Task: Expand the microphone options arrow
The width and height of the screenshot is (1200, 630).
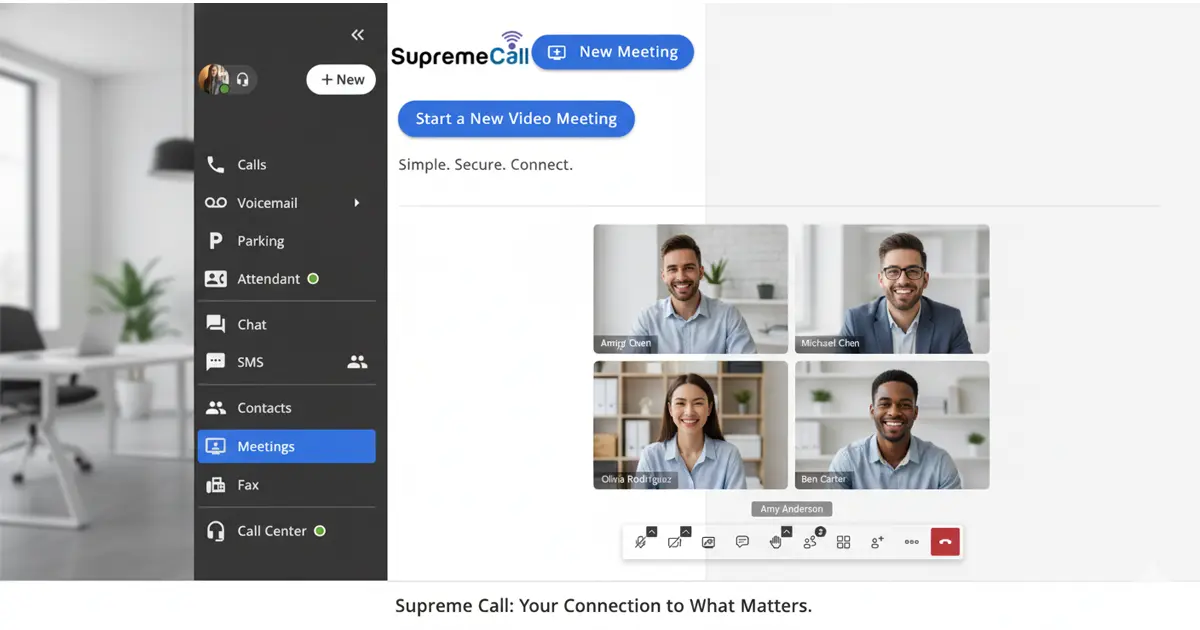Action: [x=651, y=532]
